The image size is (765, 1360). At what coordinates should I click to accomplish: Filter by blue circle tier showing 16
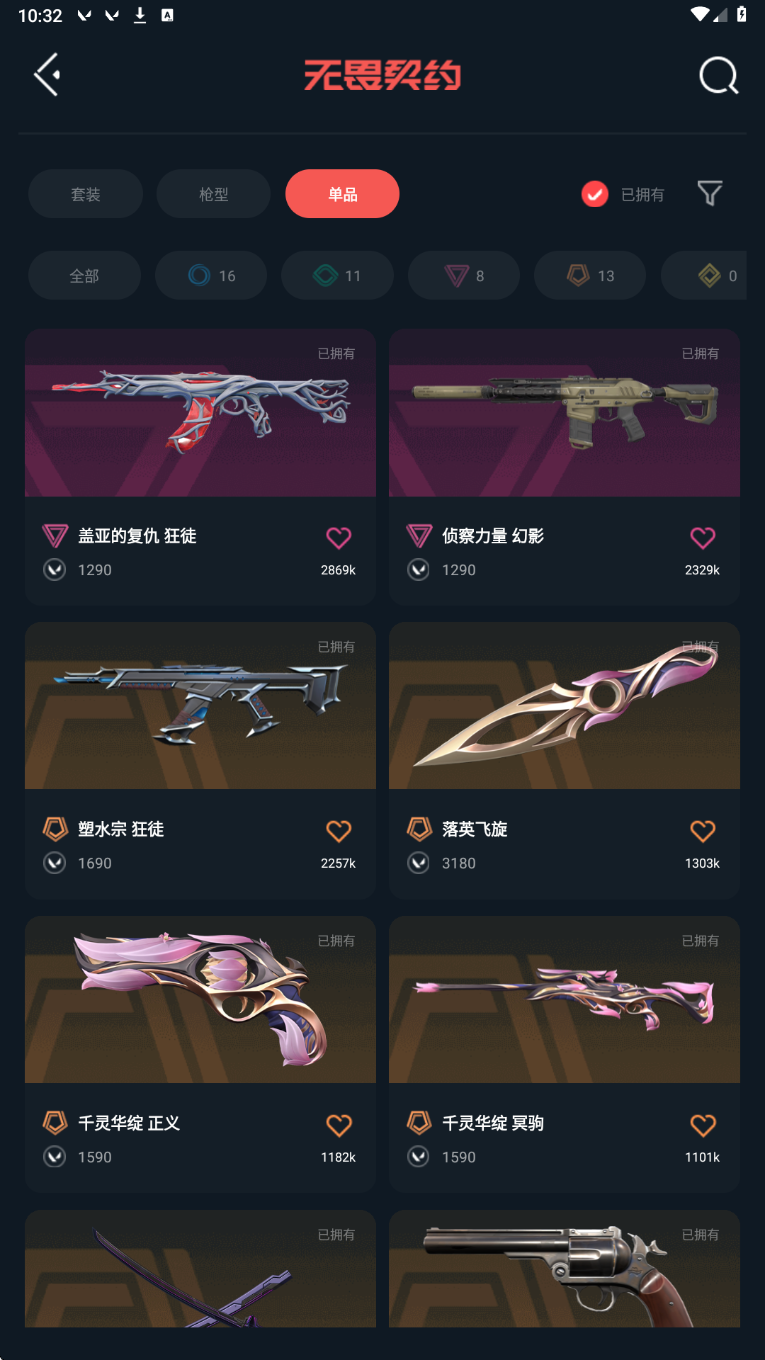click(211, 275)
